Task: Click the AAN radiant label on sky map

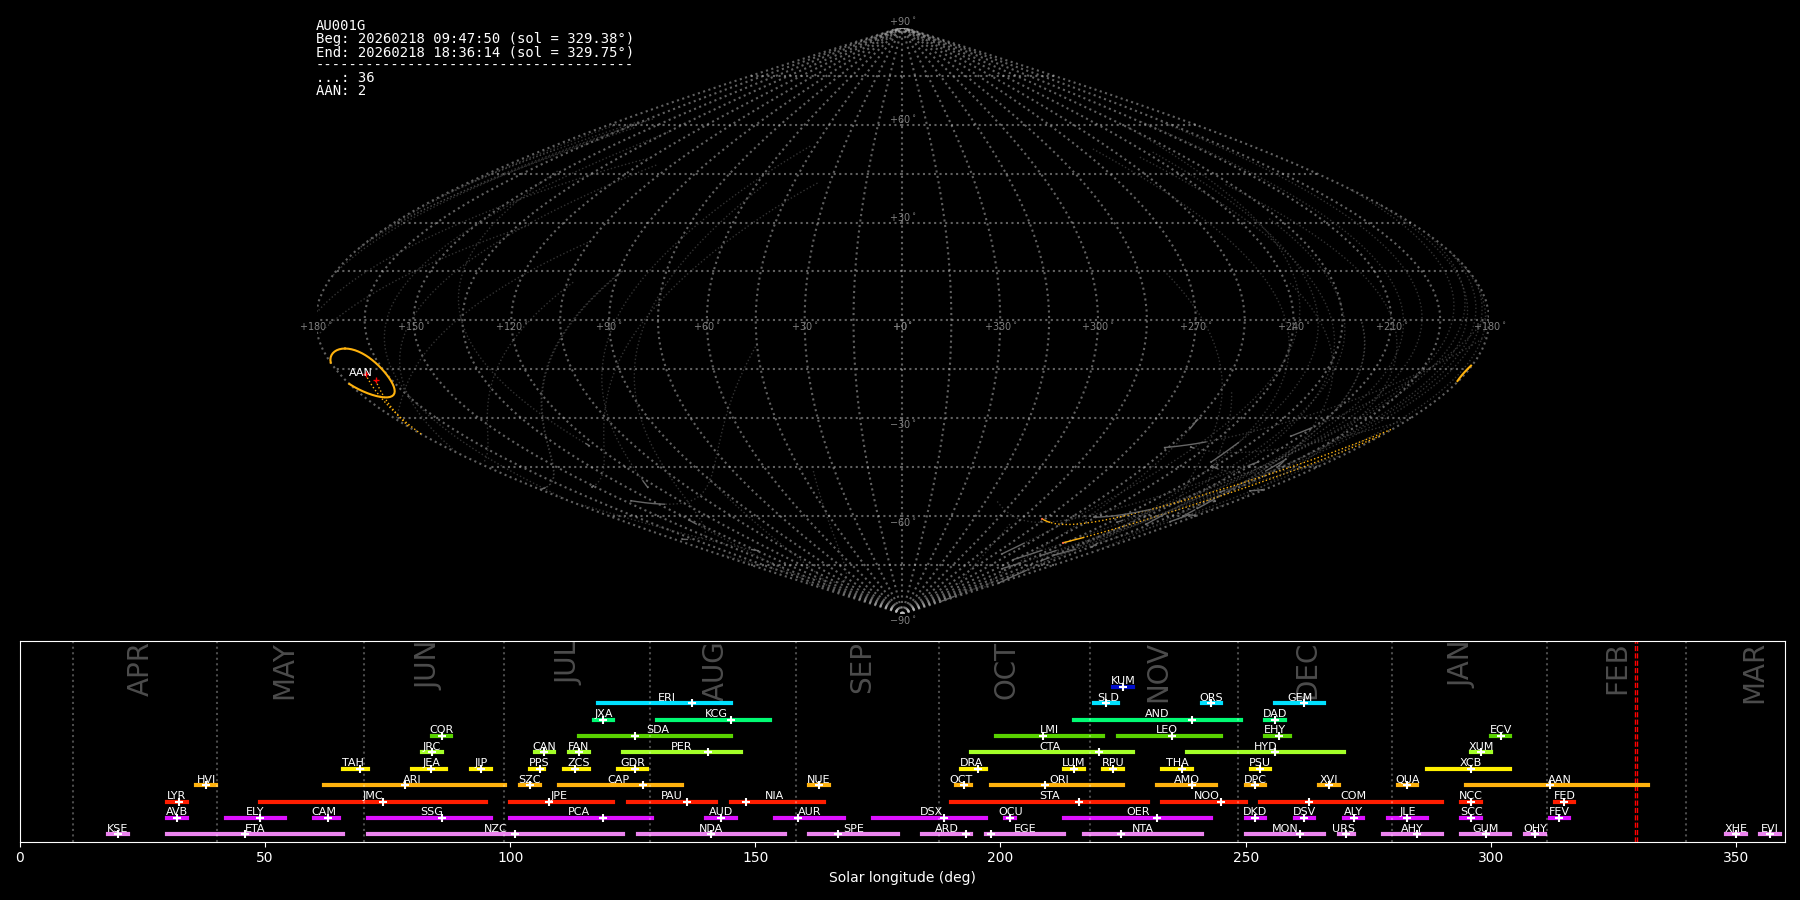Action: click(x=360, y=373)
